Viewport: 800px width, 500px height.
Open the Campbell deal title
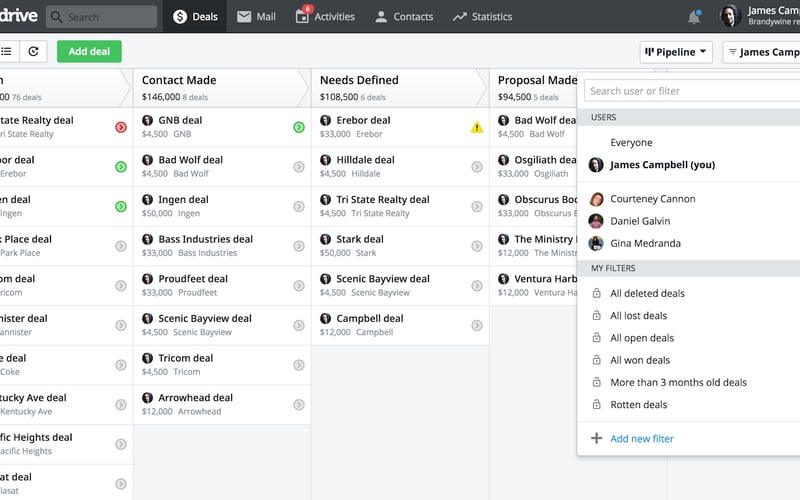(370, 319)
